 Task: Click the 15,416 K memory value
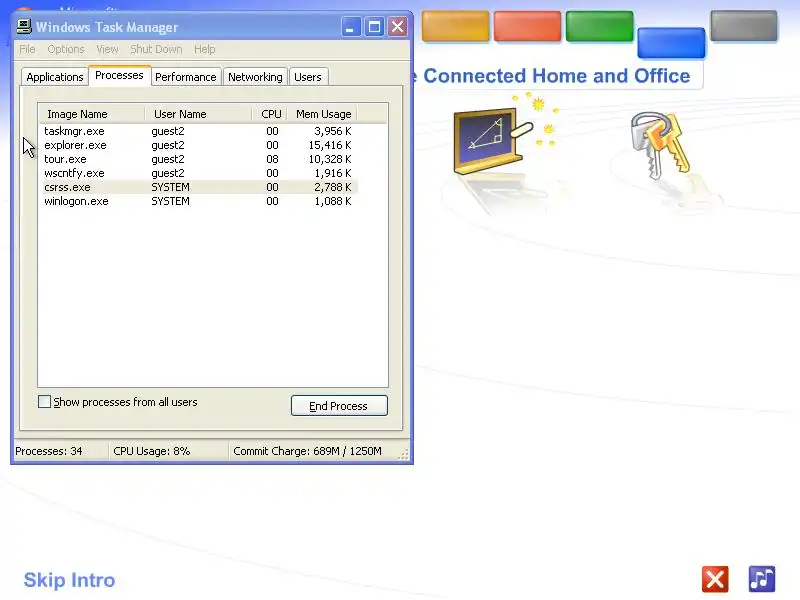(x=330, y=145)
